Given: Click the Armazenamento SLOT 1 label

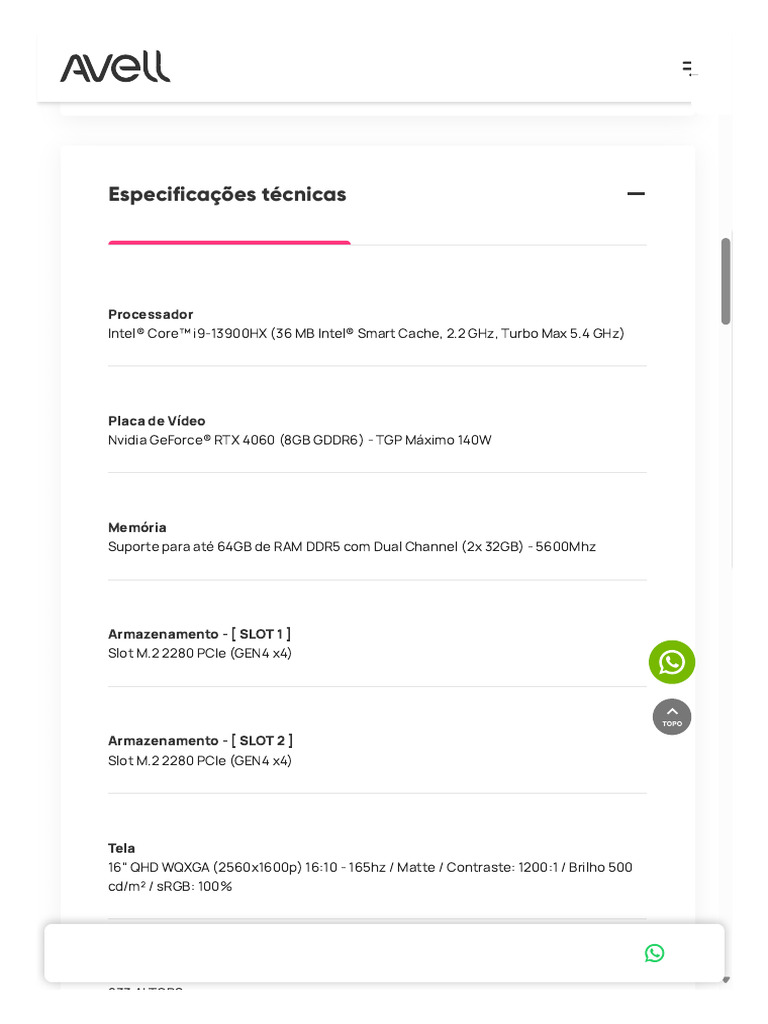Looking at the screenshot, I should pos(199,633).
